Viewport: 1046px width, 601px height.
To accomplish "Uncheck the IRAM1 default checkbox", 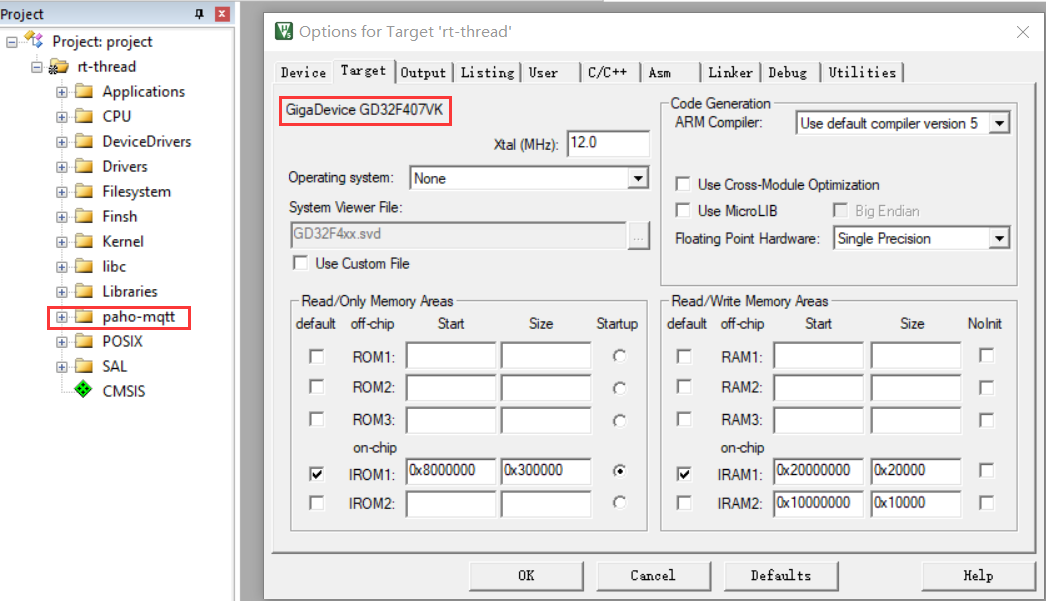I will (x=684, y=474).
